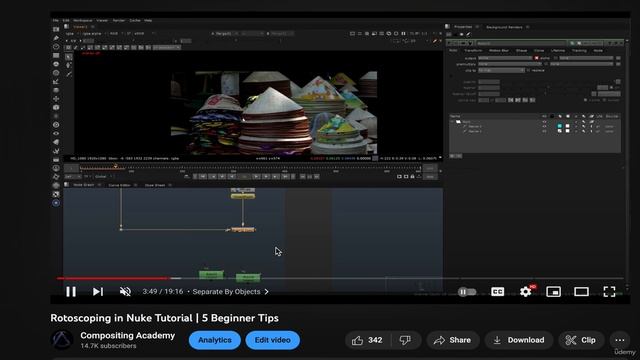Viewport: 640px width, 360px height.
Task: Open more actions three-dot menu
Action: (620, 340)
